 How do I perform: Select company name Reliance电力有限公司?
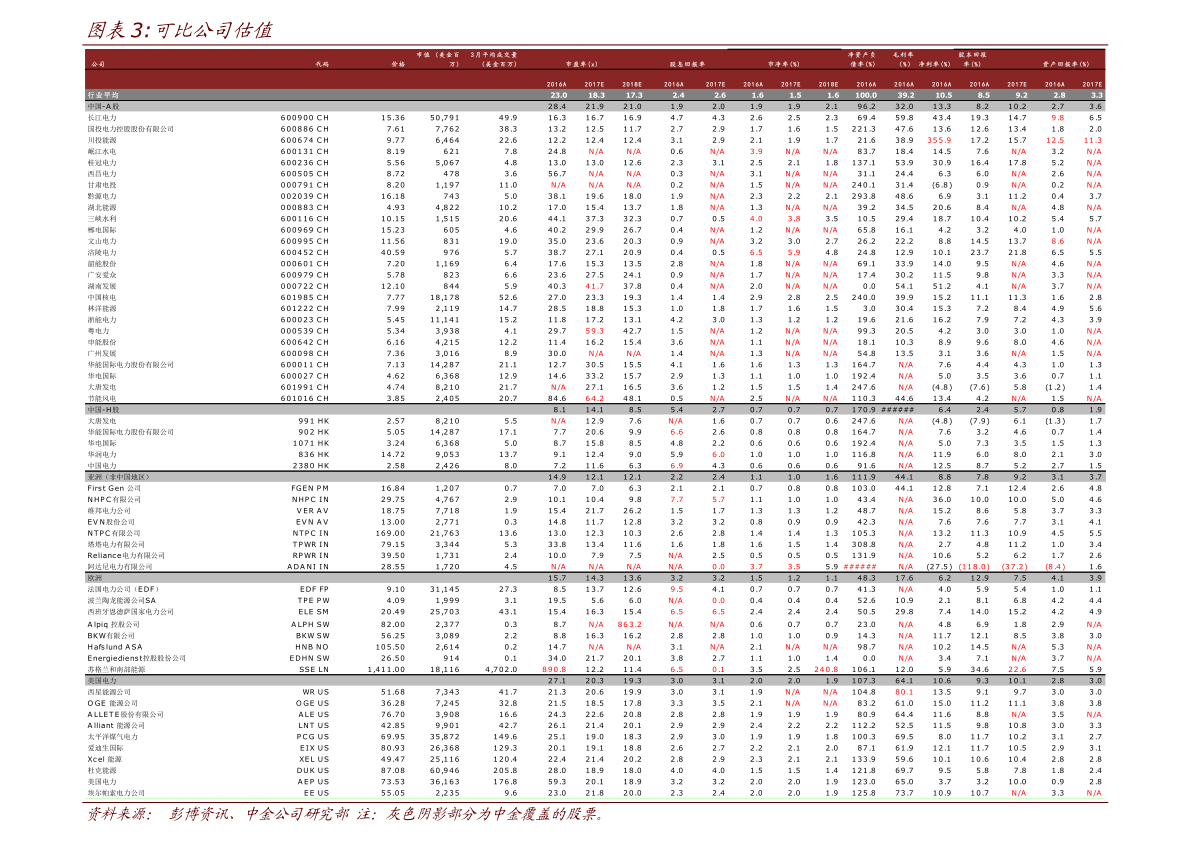(125, 556)
